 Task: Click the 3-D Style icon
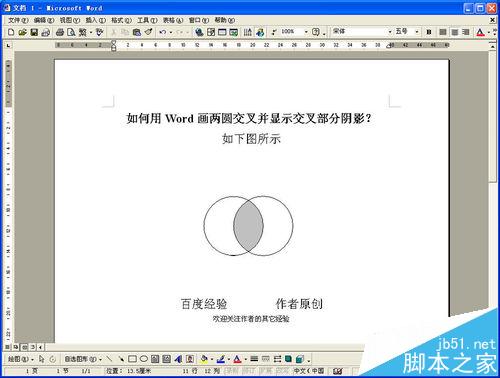300,359
